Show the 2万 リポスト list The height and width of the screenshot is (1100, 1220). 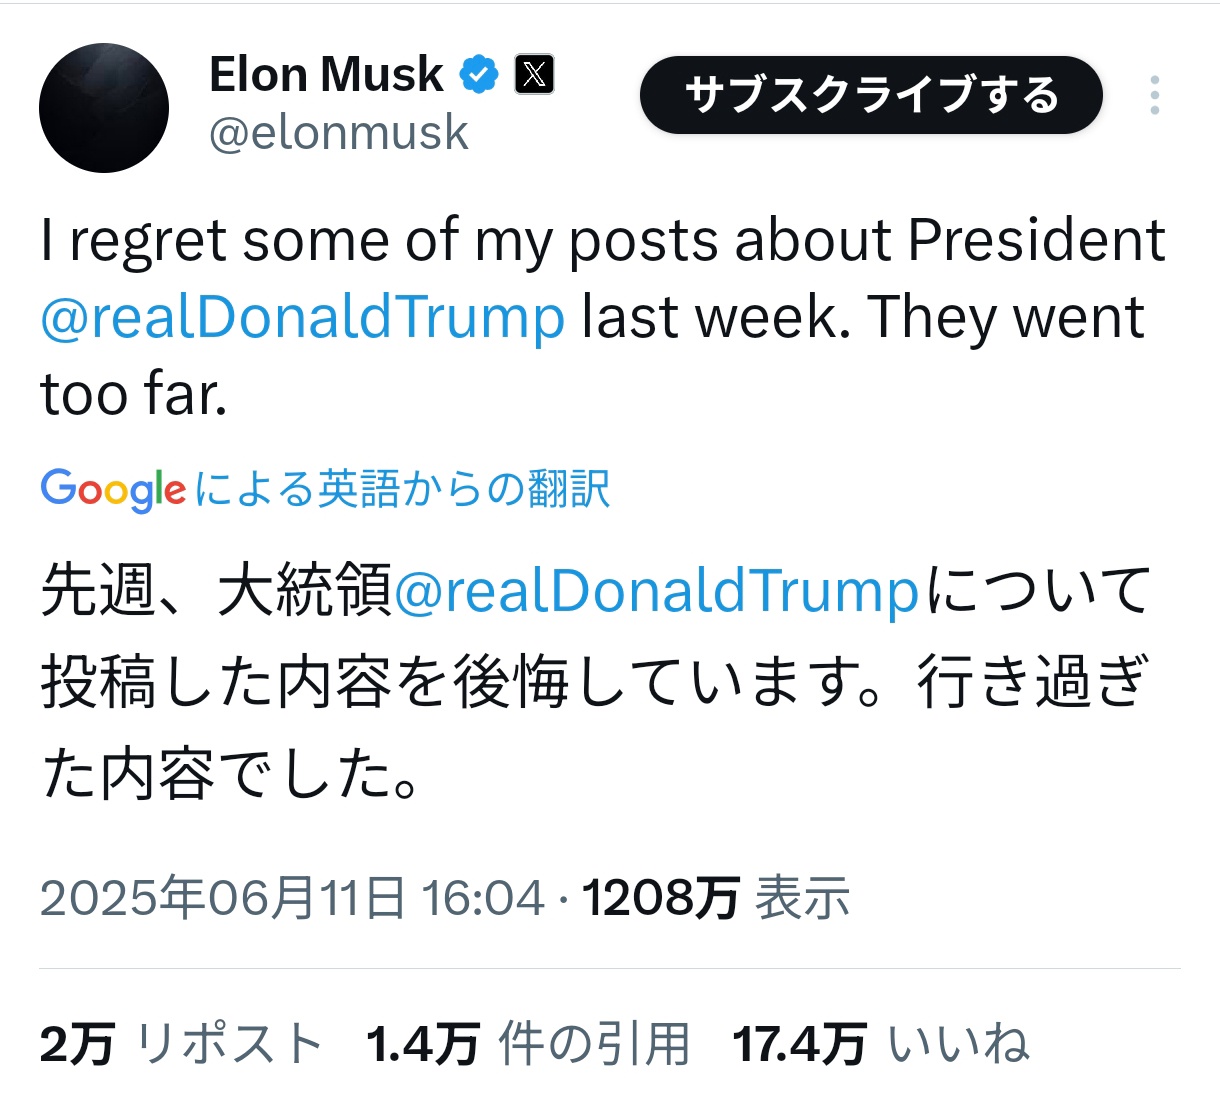click(x=181, y=1045)
